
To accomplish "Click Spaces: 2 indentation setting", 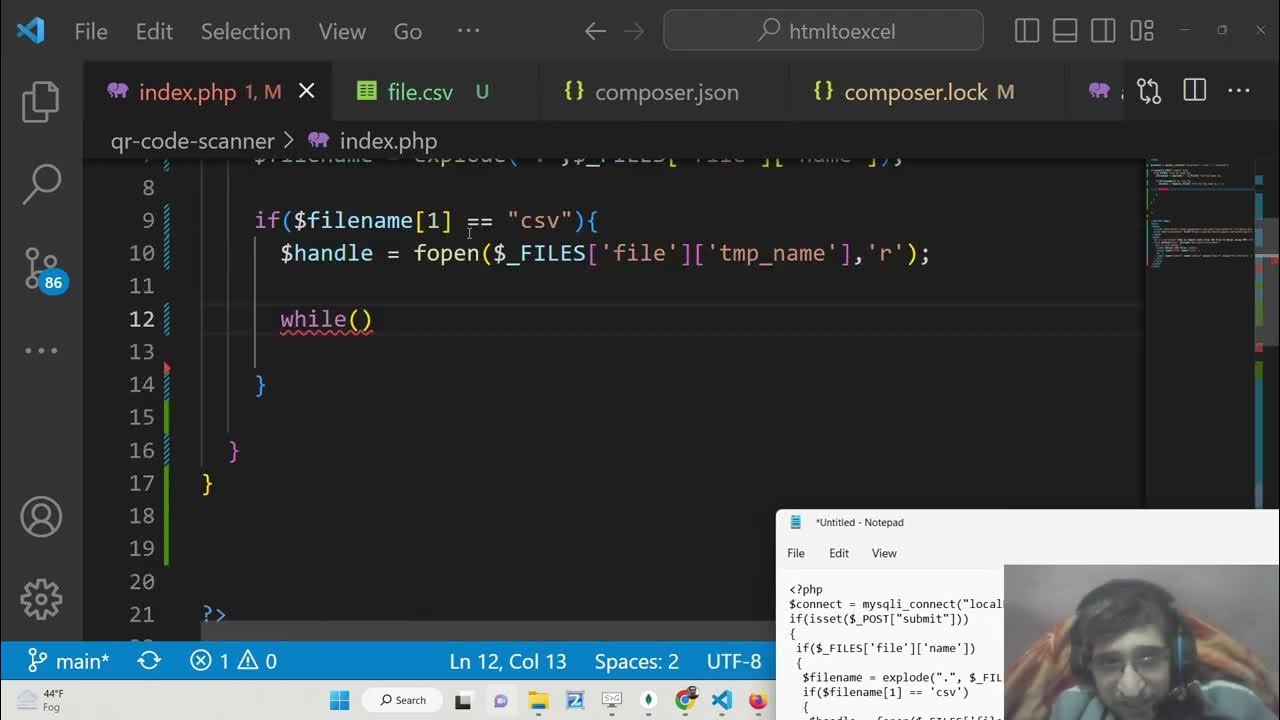I will point(636,661).
